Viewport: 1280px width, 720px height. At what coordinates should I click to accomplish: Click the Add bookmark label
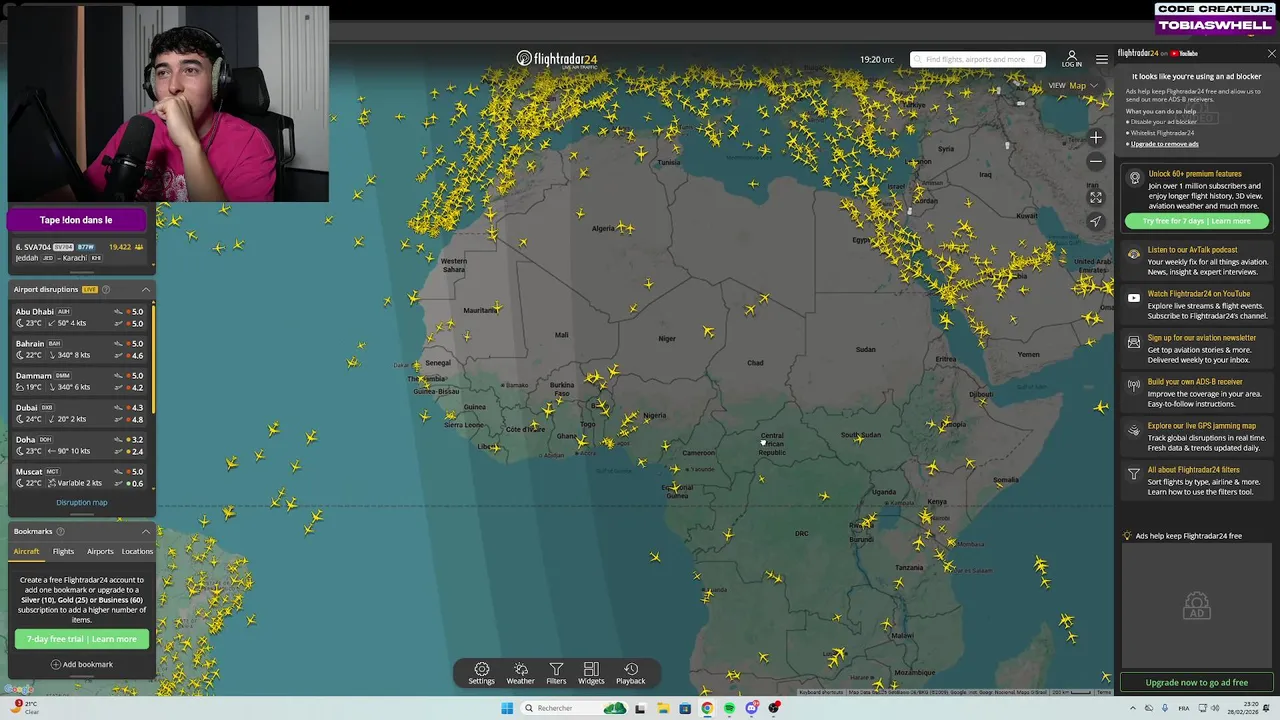[87, 665]
